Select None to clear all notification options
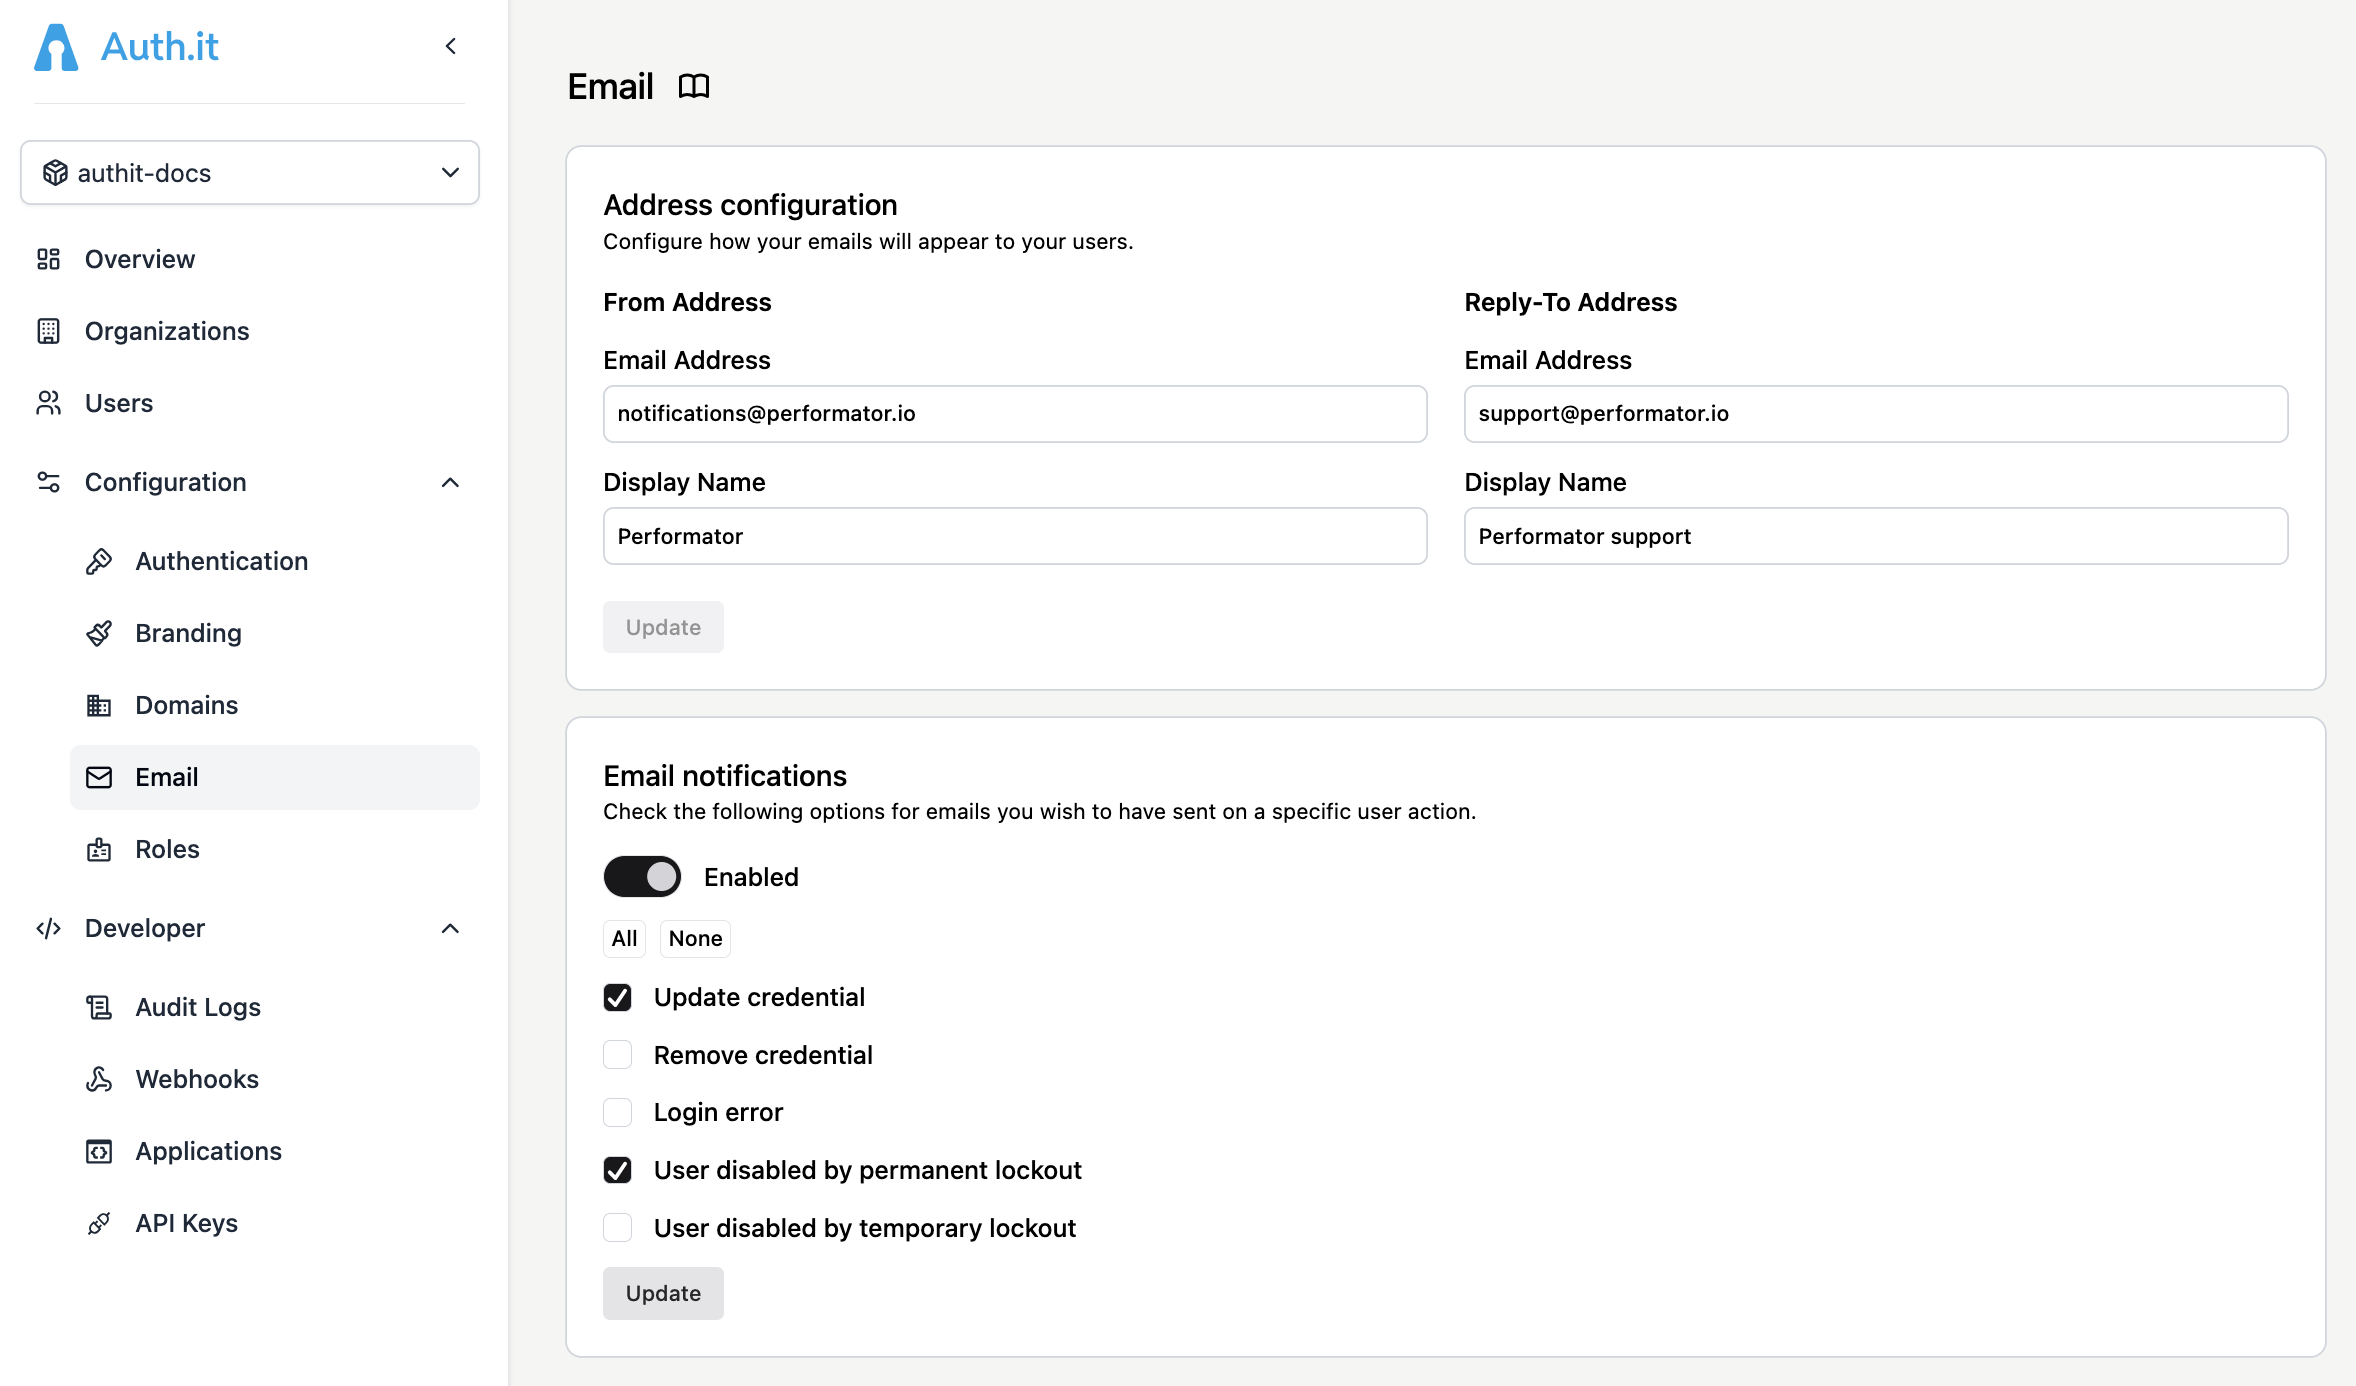The image size is (2356, 1386). pos(694,938)
